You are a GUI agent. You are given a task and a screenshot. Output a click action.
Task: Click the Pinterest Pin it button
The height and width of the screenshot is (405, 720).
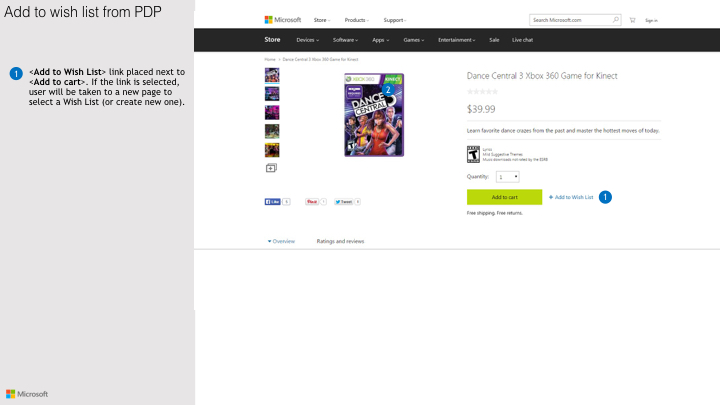coord(312,202)
